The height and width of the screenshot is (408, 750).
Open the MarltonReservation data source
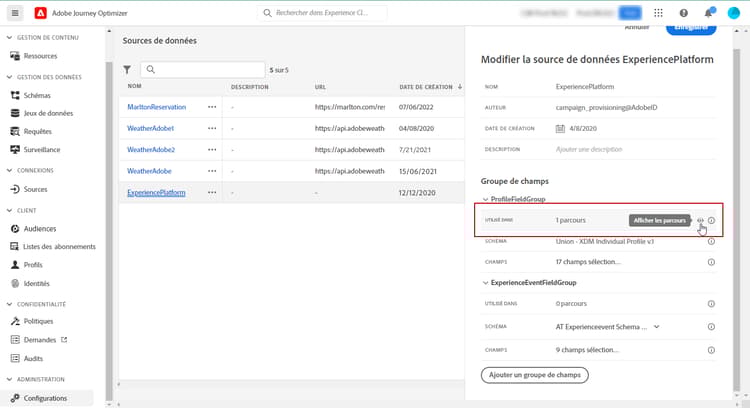pos(156,107)
